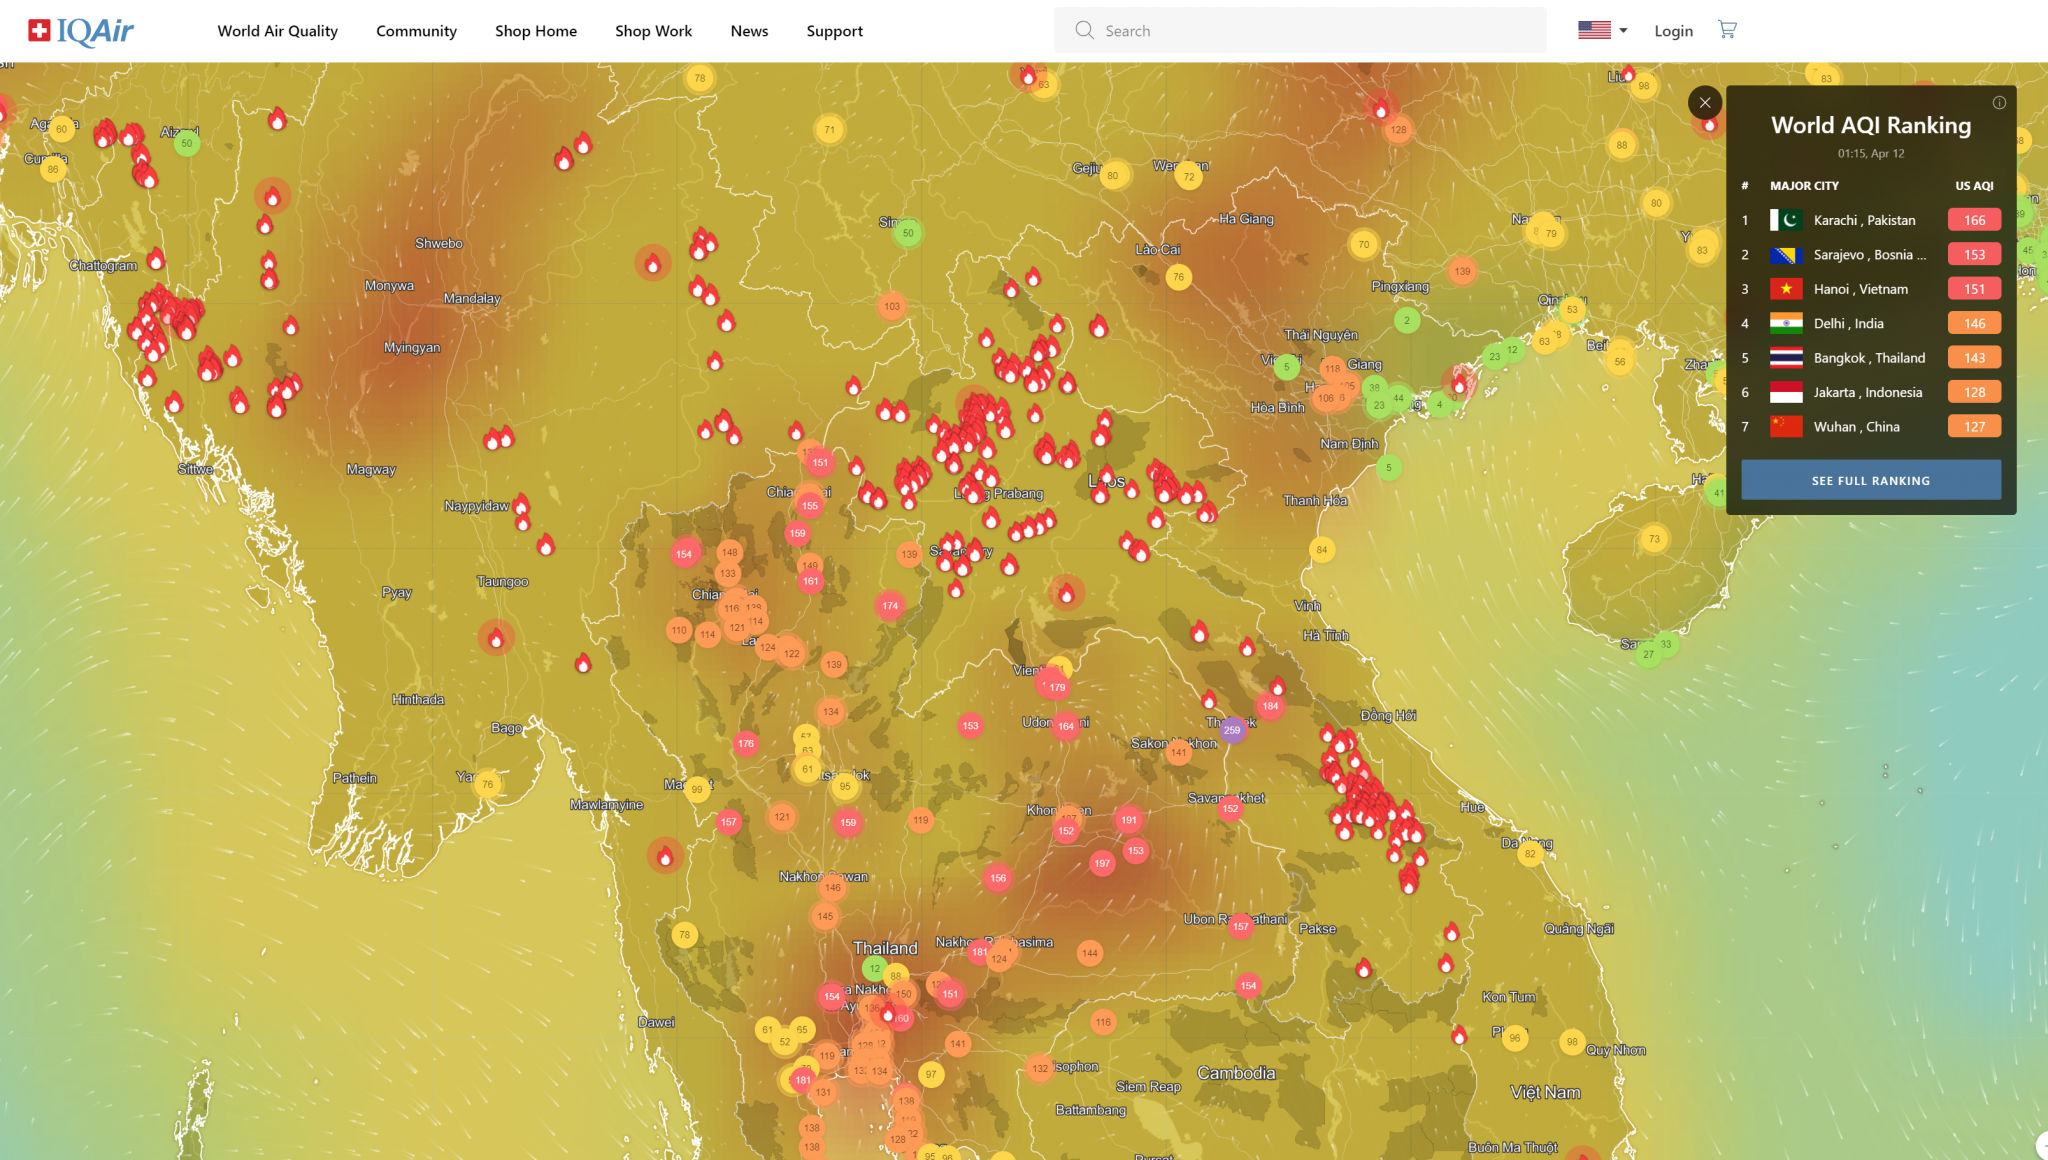Click the 179 AQI marker near Vientiane
This screenshot has width=2048, height=1160.
coord(1057,687)
